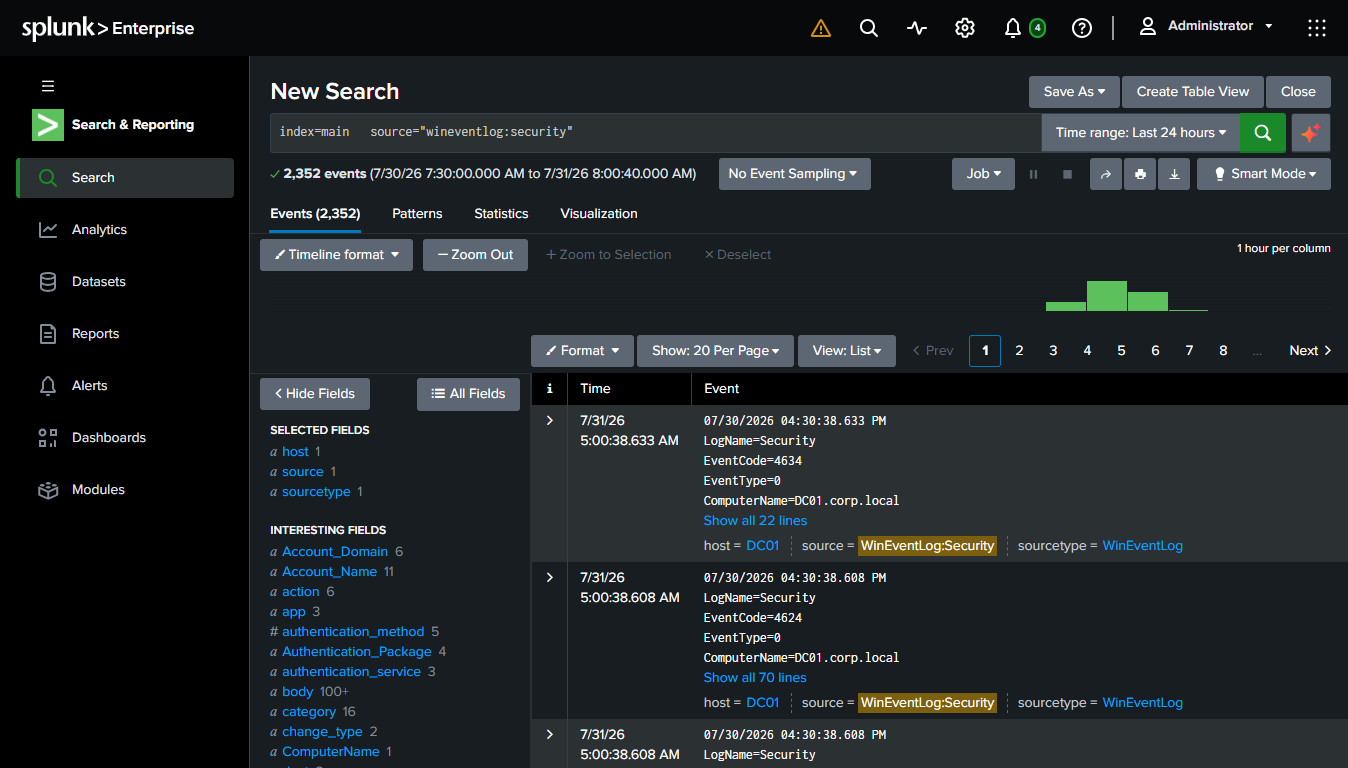Open the help question mark icon
1348x768 pixels.
pyautogui.click(x=1082, y=28)
